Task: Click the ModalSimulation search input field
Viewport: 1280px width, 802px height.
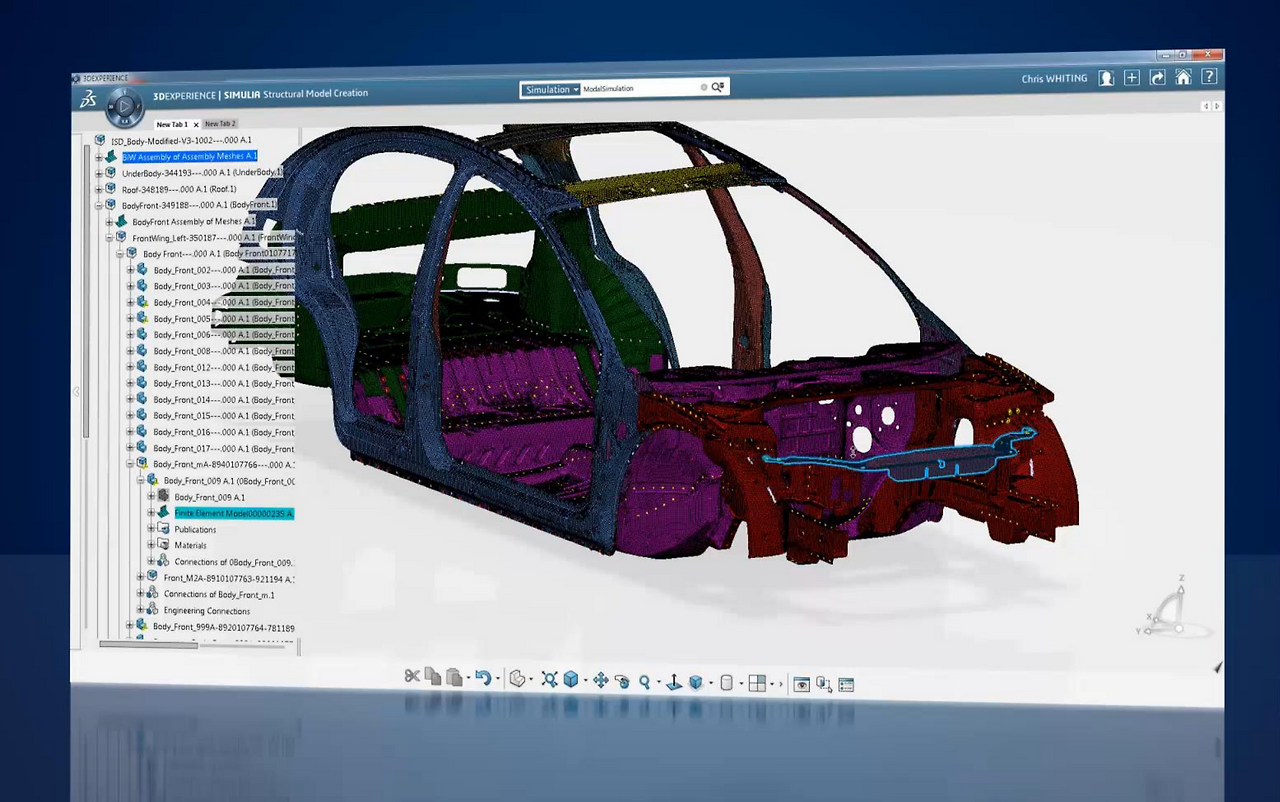Action: coord(640,89)
